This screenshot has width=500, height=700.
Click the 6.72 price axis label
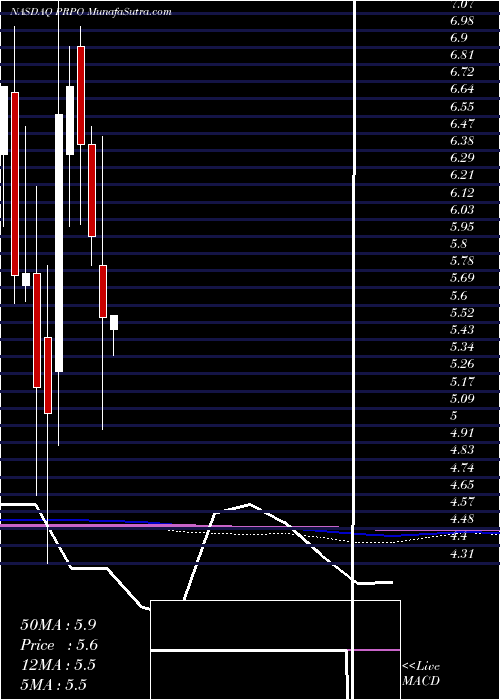coord(462,72)
